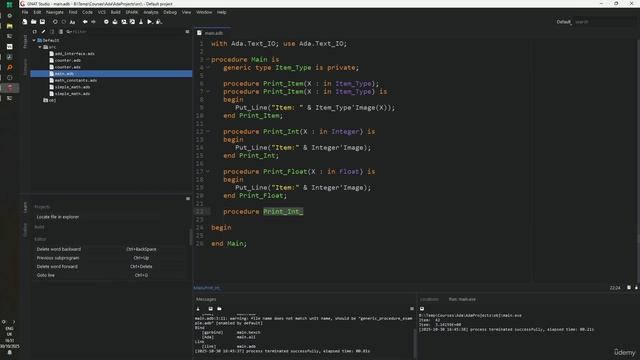640x360 pixels.
Task: Click the clear messages icon in Messages
Action: (x=198, y=309)
